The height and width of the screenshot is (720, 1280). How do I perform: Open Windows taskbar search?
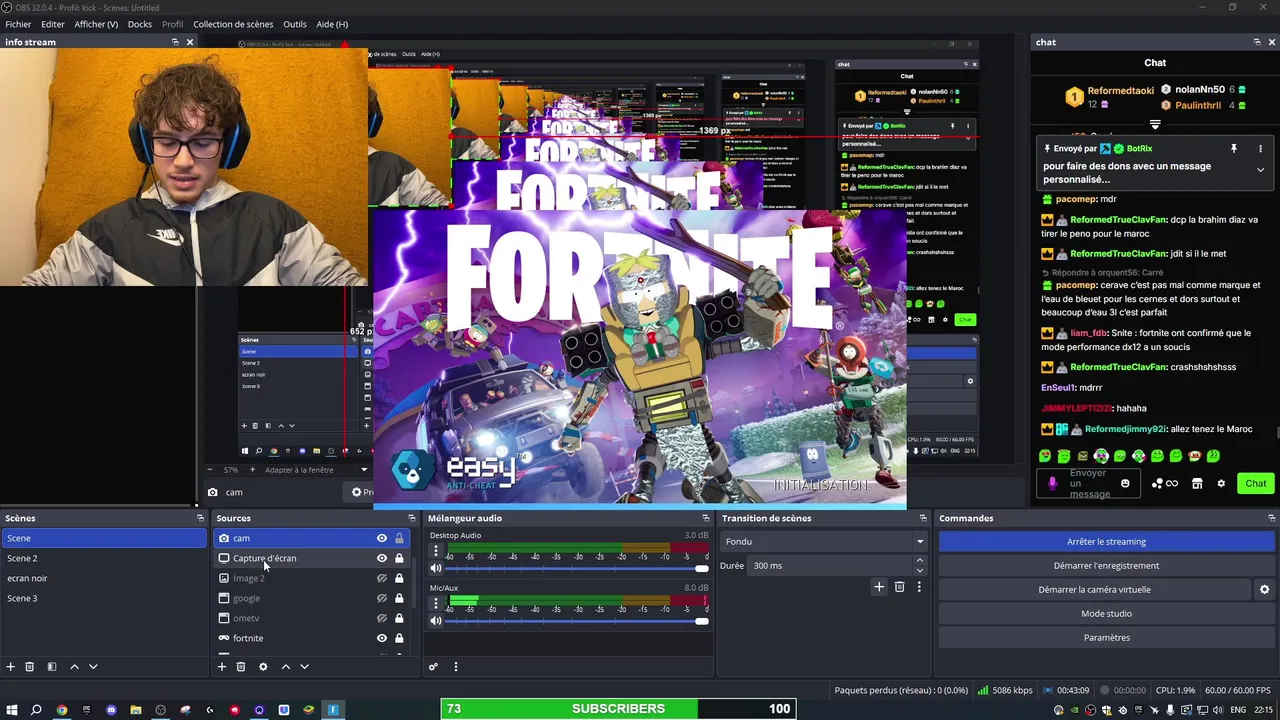click(x=36, y=710)
